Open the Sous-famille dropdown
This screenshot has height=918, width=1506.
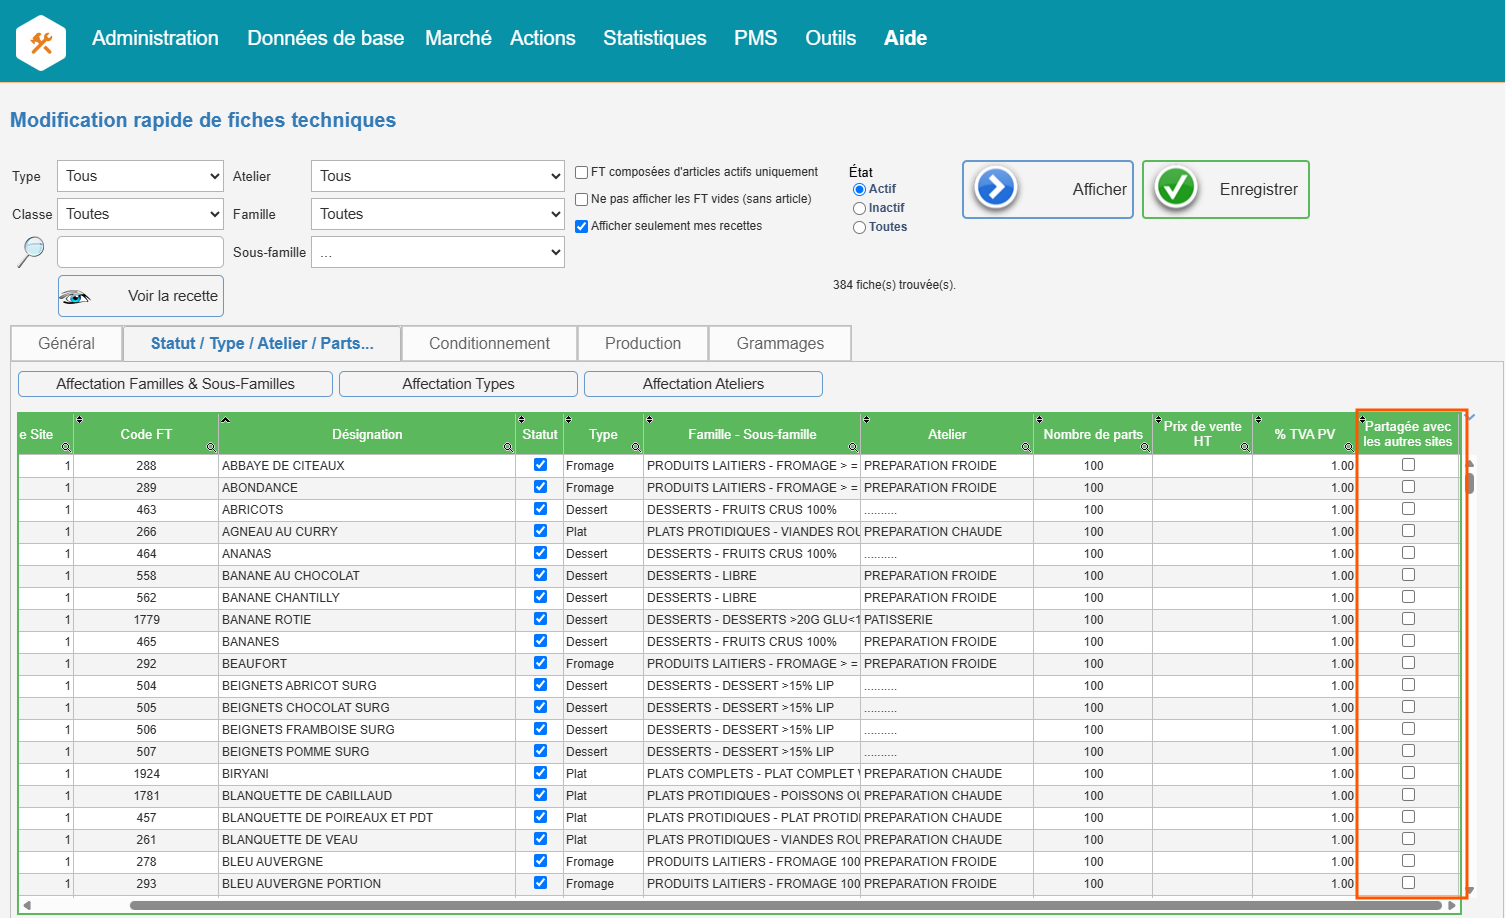[438, 252]
